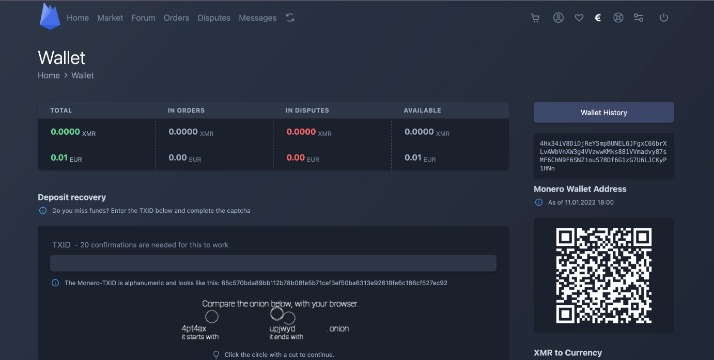Image resolution: width=714 pixels, height=360 pixels.
Task: Click the Monero Wallet Address heading
Action: coord(580,189)
